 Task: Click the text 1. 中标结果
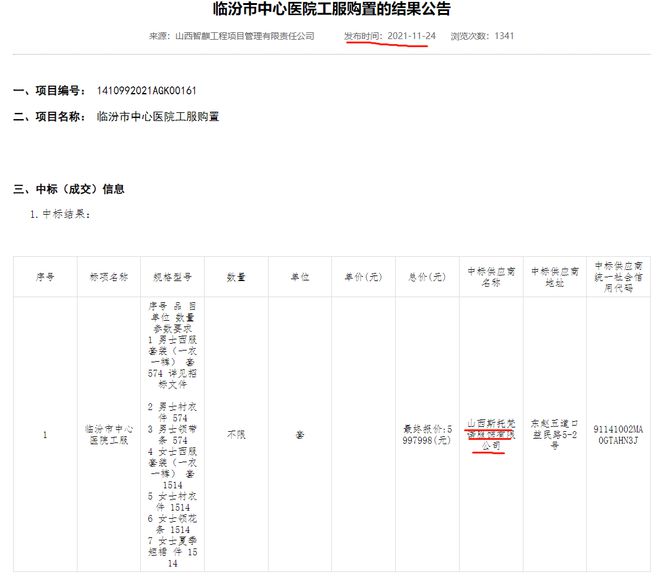60,214
